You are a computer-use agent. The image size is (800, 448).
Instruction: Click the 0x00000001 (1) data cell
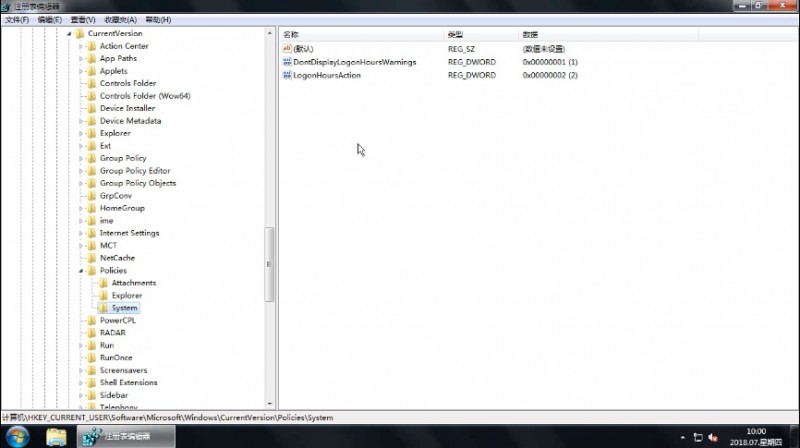coord(550,62)
